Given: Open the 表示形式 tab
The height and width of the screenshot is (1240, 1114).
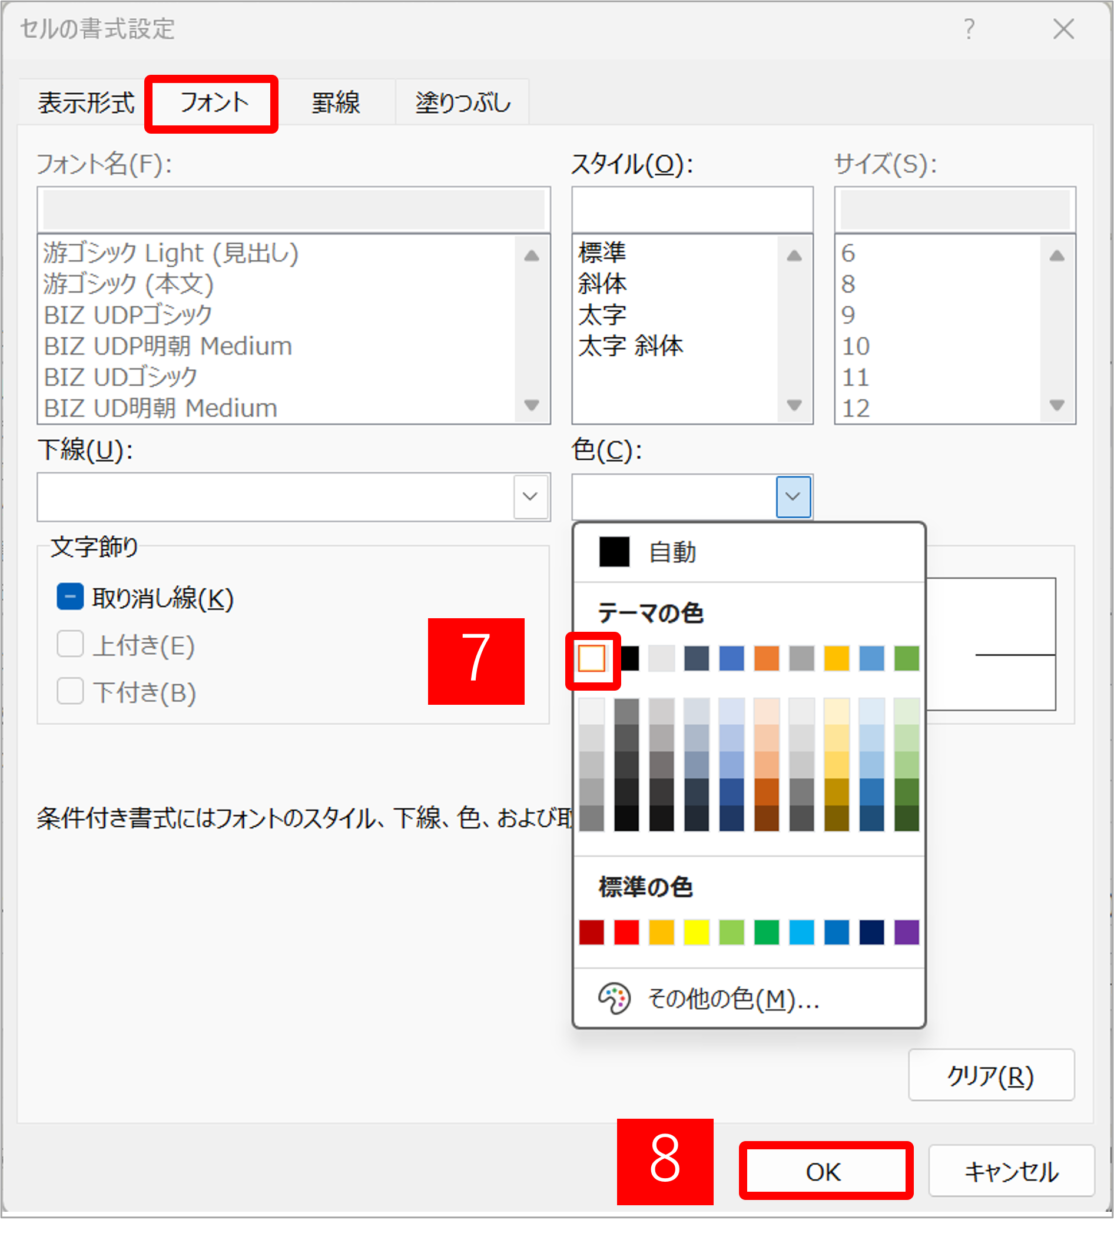Looking at the screenshot, I should click(x=86, y=103).
